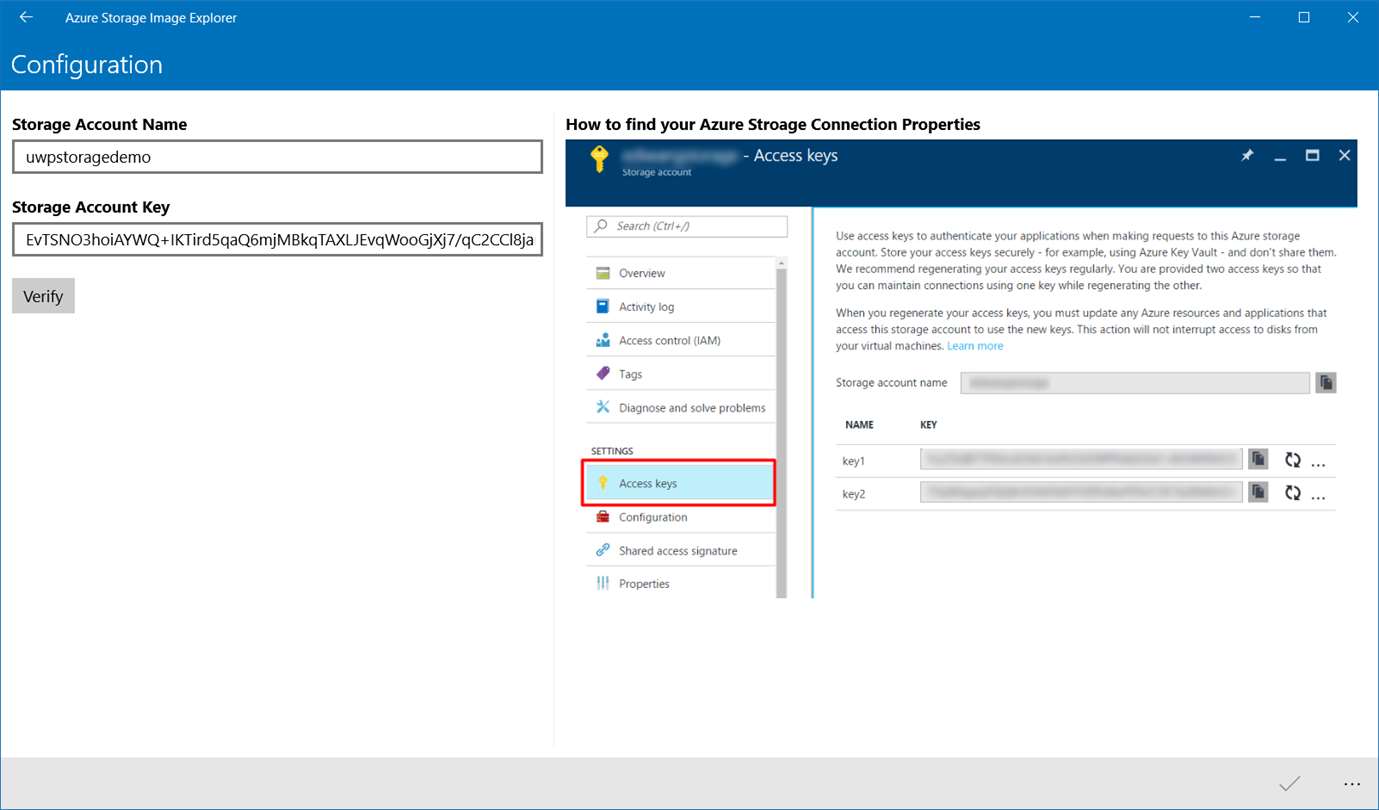Open more options for key1
Viewport: 1379px width, 810px height.
1318,464
